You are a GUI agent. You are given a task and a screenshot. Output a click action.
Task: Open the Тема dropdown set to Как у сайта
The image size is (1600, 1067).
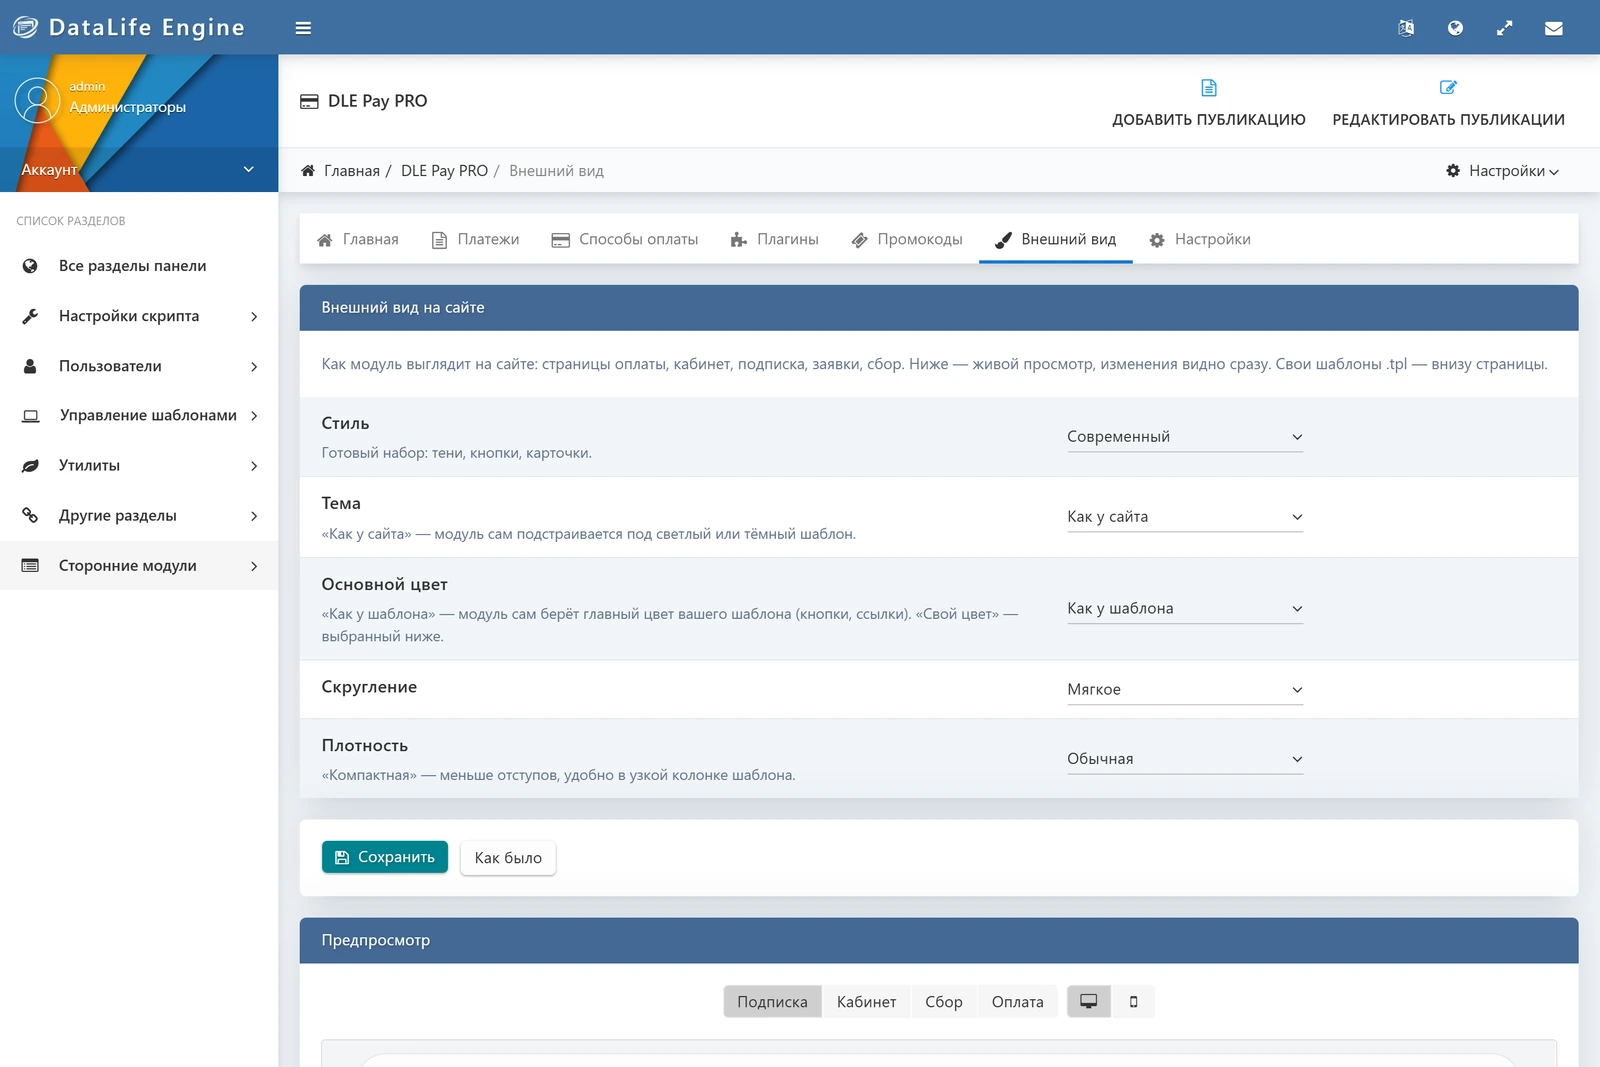click(x=1185, y=517)
